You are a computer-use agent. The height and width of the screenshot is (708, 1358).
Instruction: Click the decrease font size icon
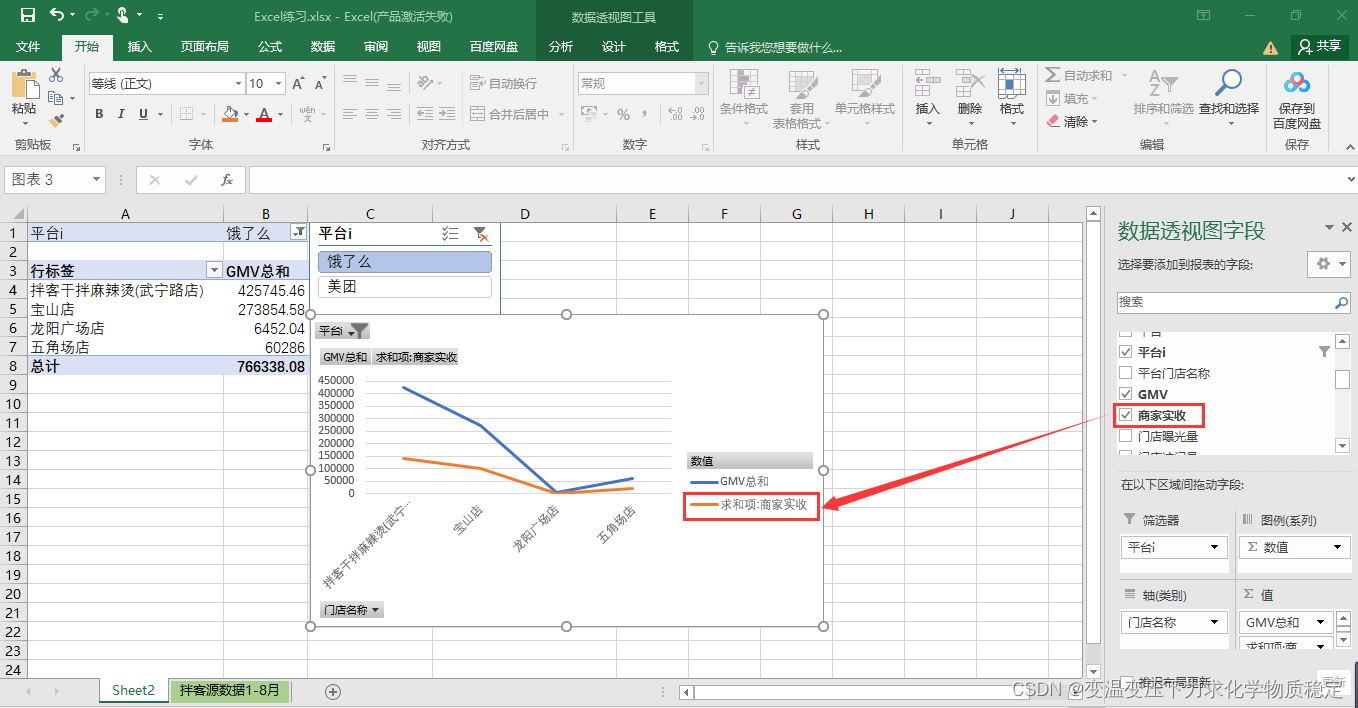click(x=320, y=84)
